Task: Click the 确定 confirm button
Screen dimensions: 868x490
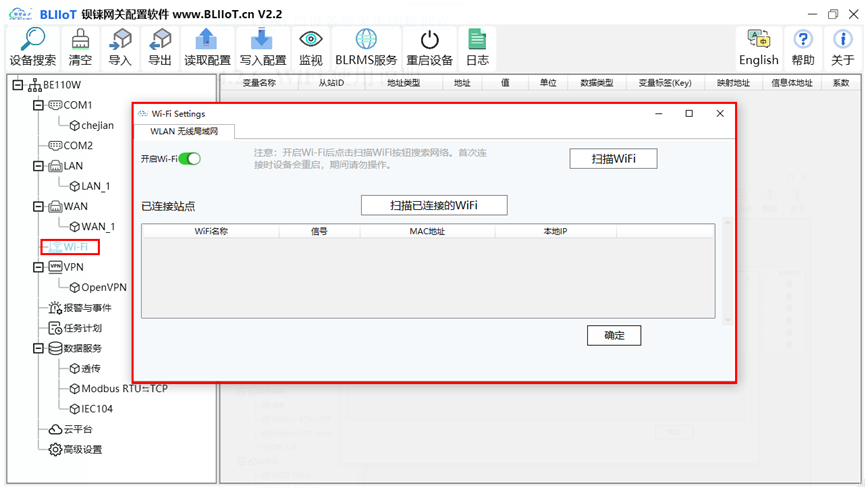Action: coord(613,335)
